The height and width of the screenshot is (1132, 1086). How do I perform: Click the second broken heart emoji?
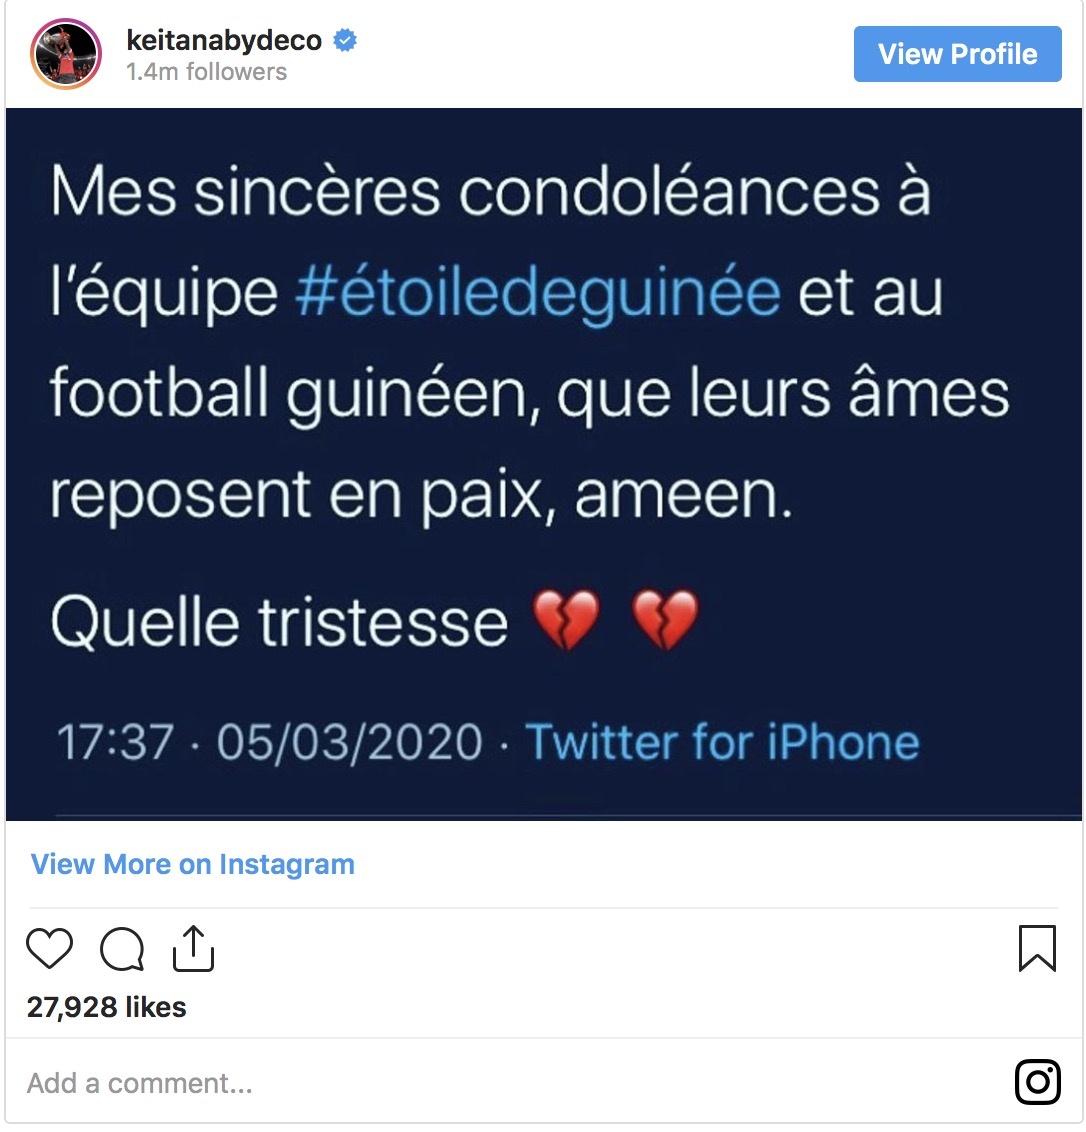(665, 620)
